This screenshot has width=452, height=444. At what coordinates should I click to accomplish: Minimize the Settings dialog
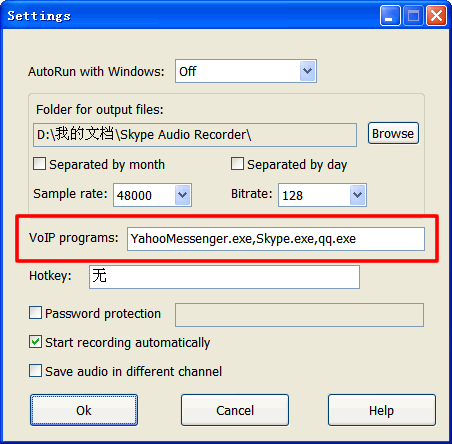pyautogui.click(x=390, y=16)
